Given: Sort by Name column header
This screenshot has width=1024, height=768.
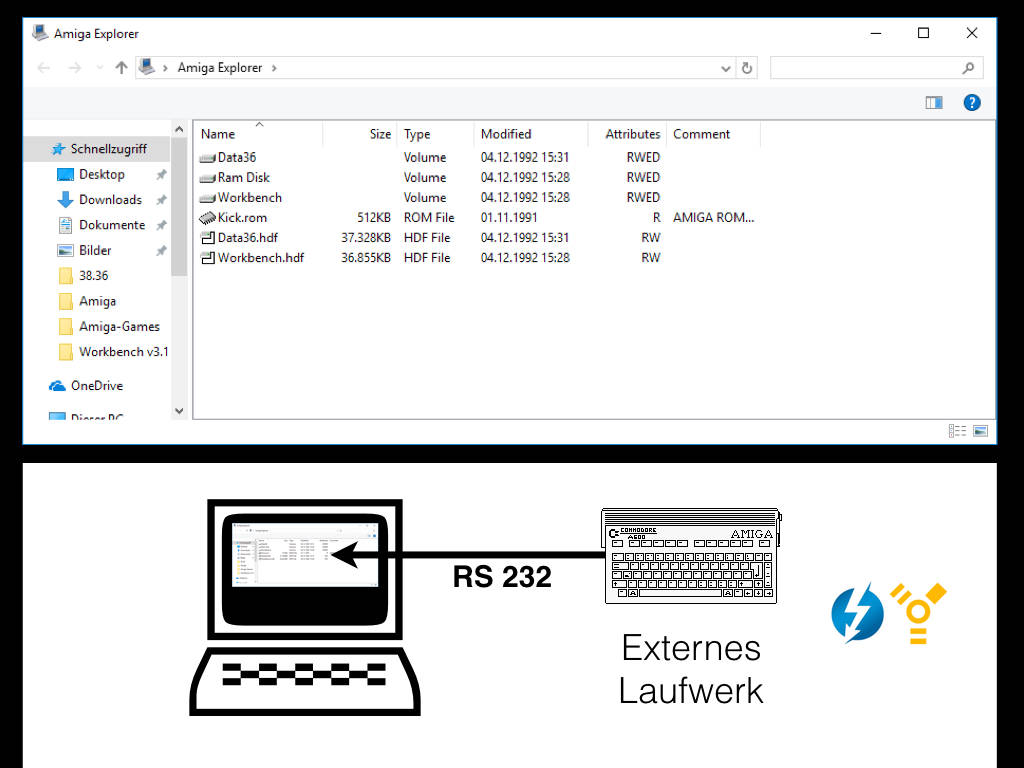Looking at the screenshot, I should pyautogui.click(x=218, y=134).
